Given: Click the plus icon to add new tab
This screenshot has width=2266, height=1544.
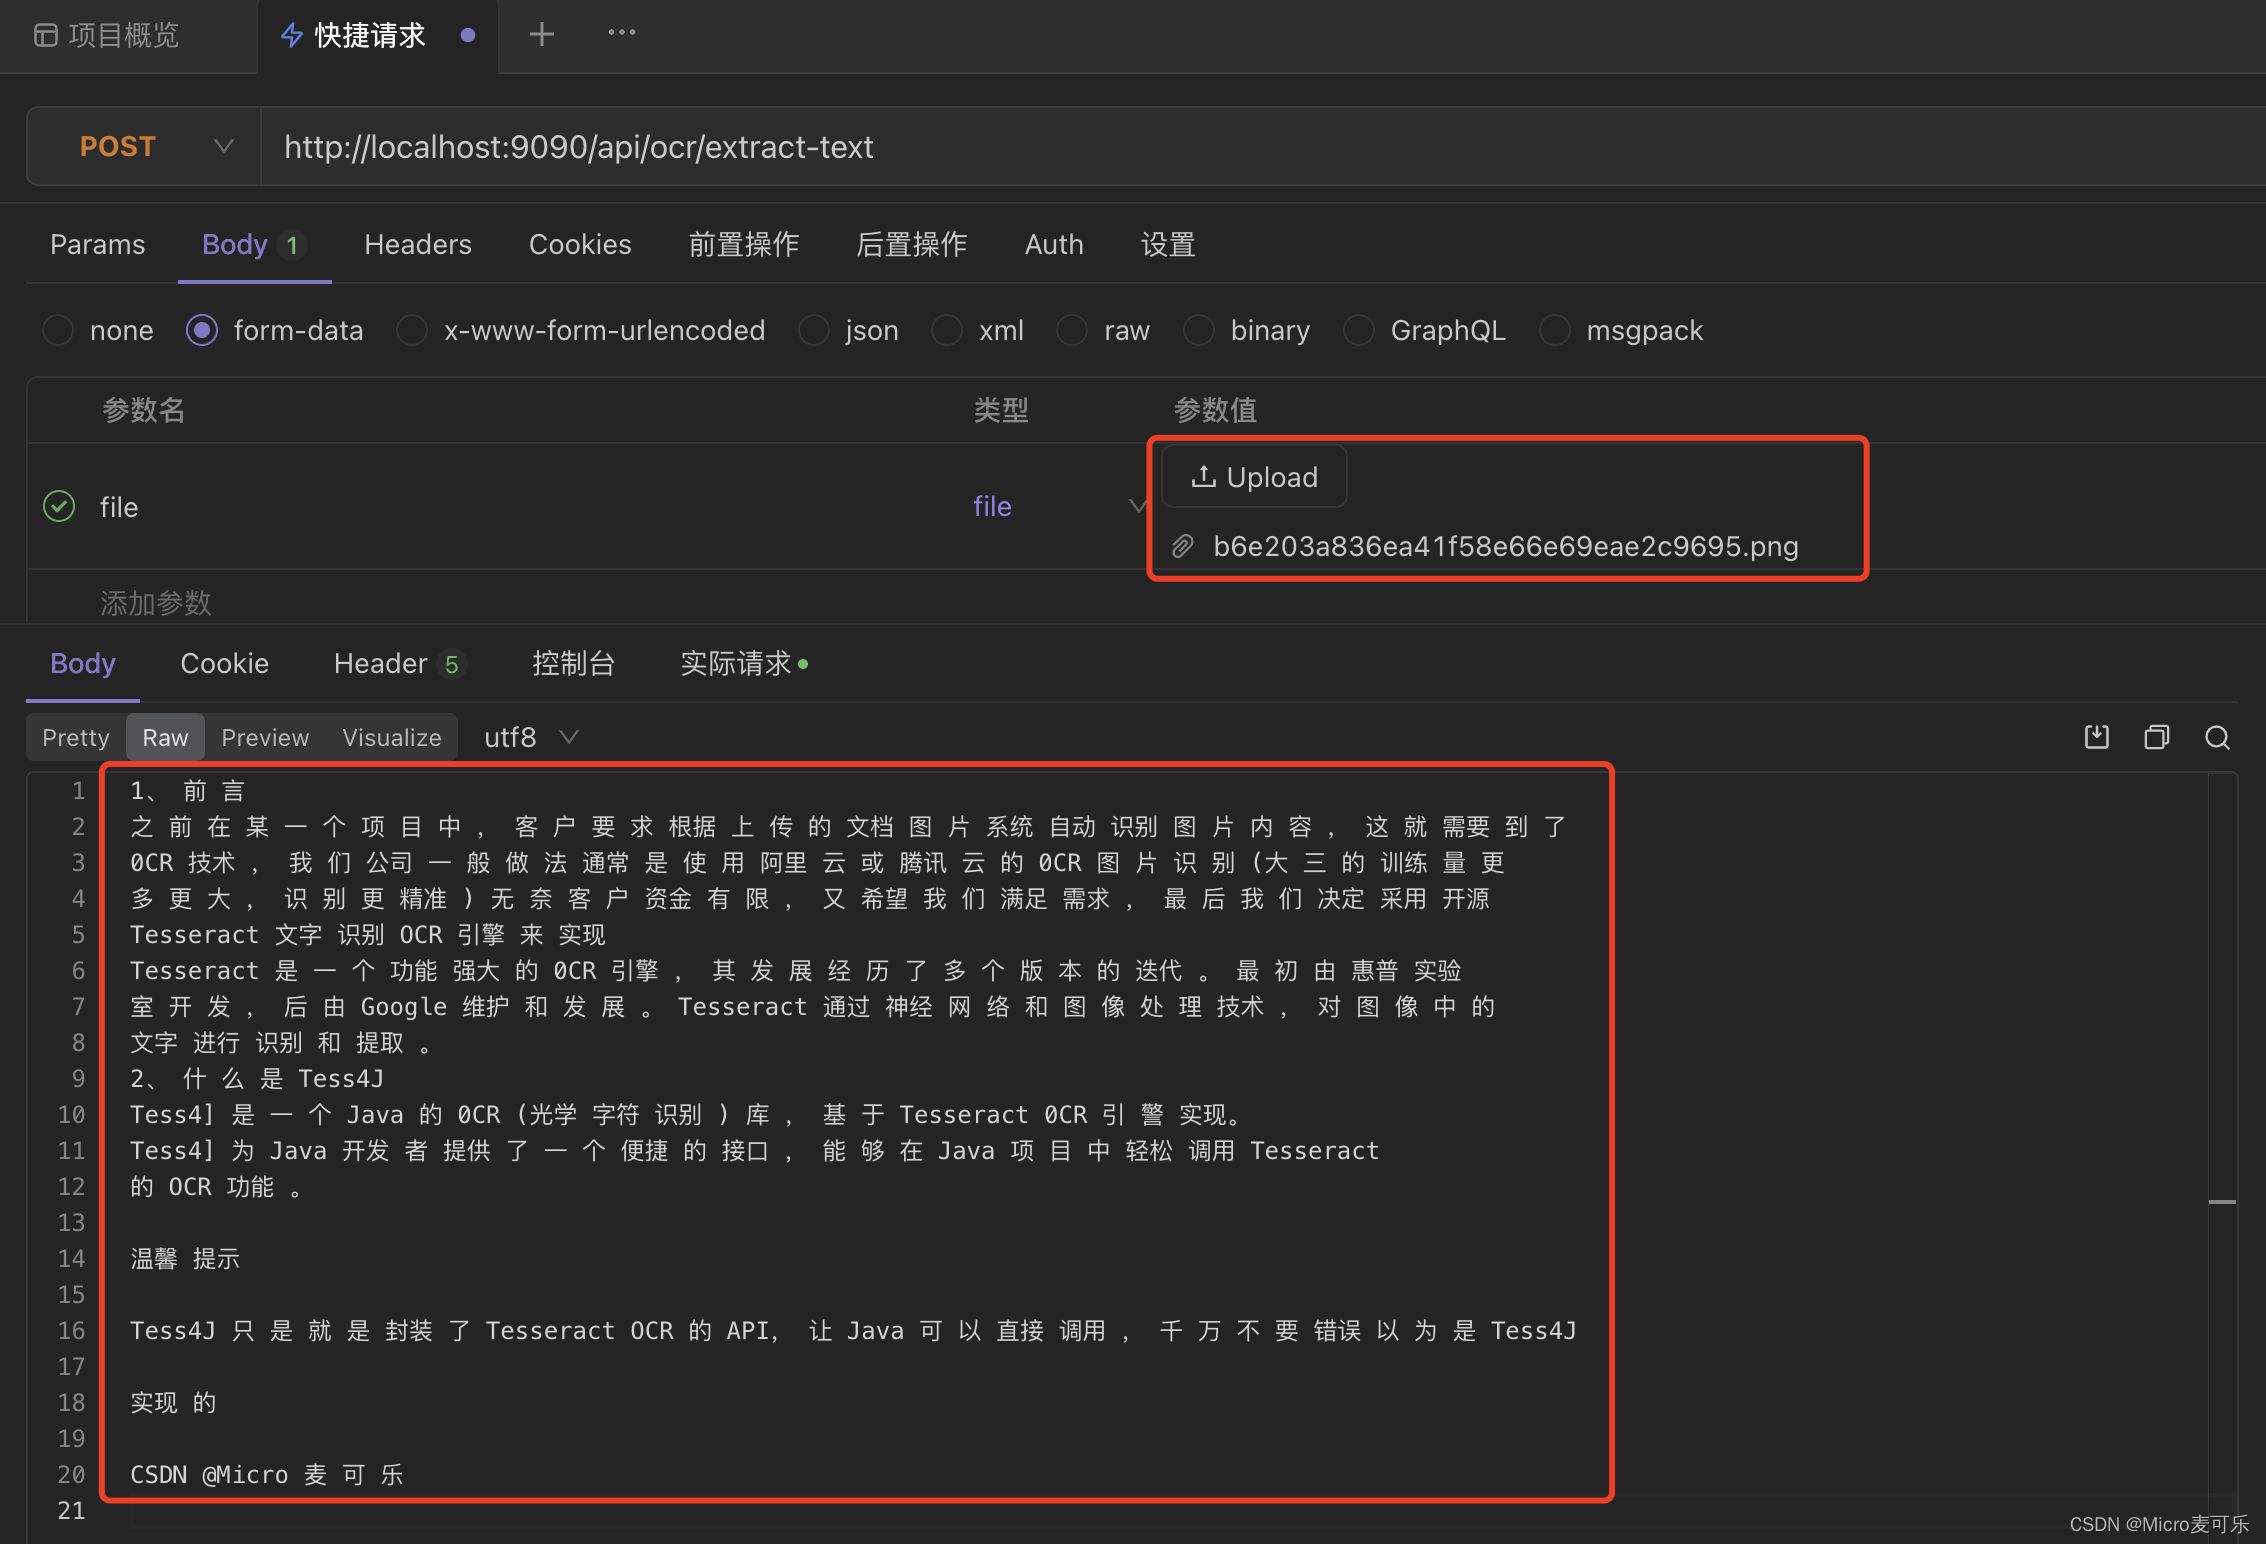Looking at the screenshot, I should (x=541, y=35).
